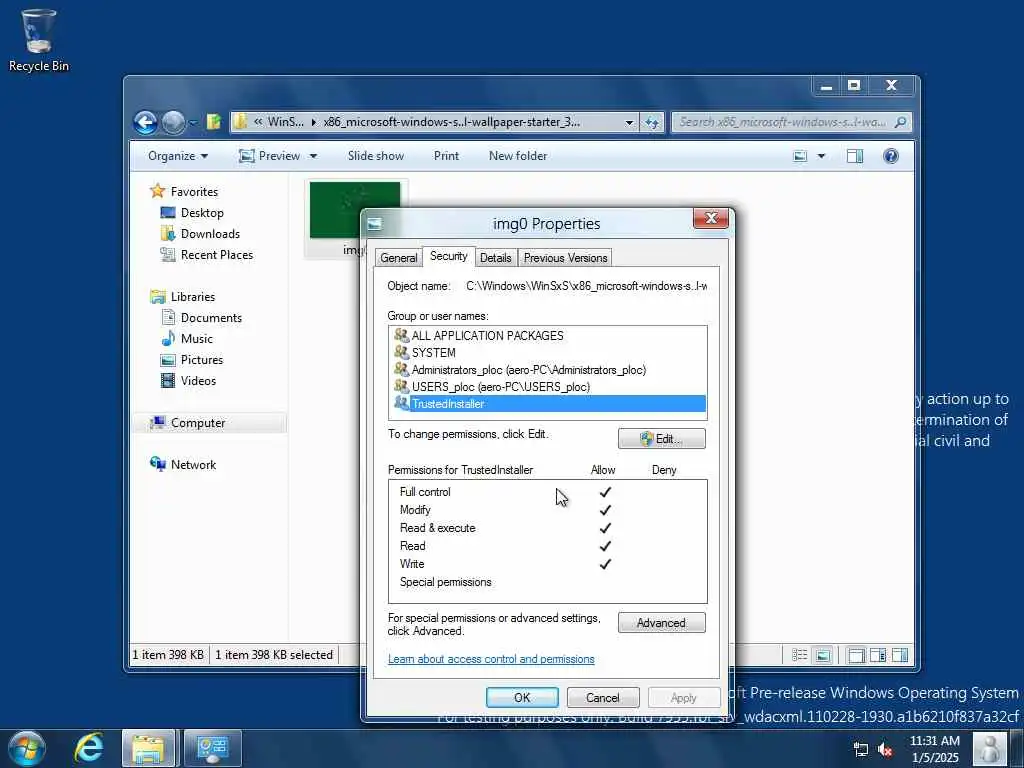Select ALL APPLICATION PACKAGES in the list

[487, 336]
